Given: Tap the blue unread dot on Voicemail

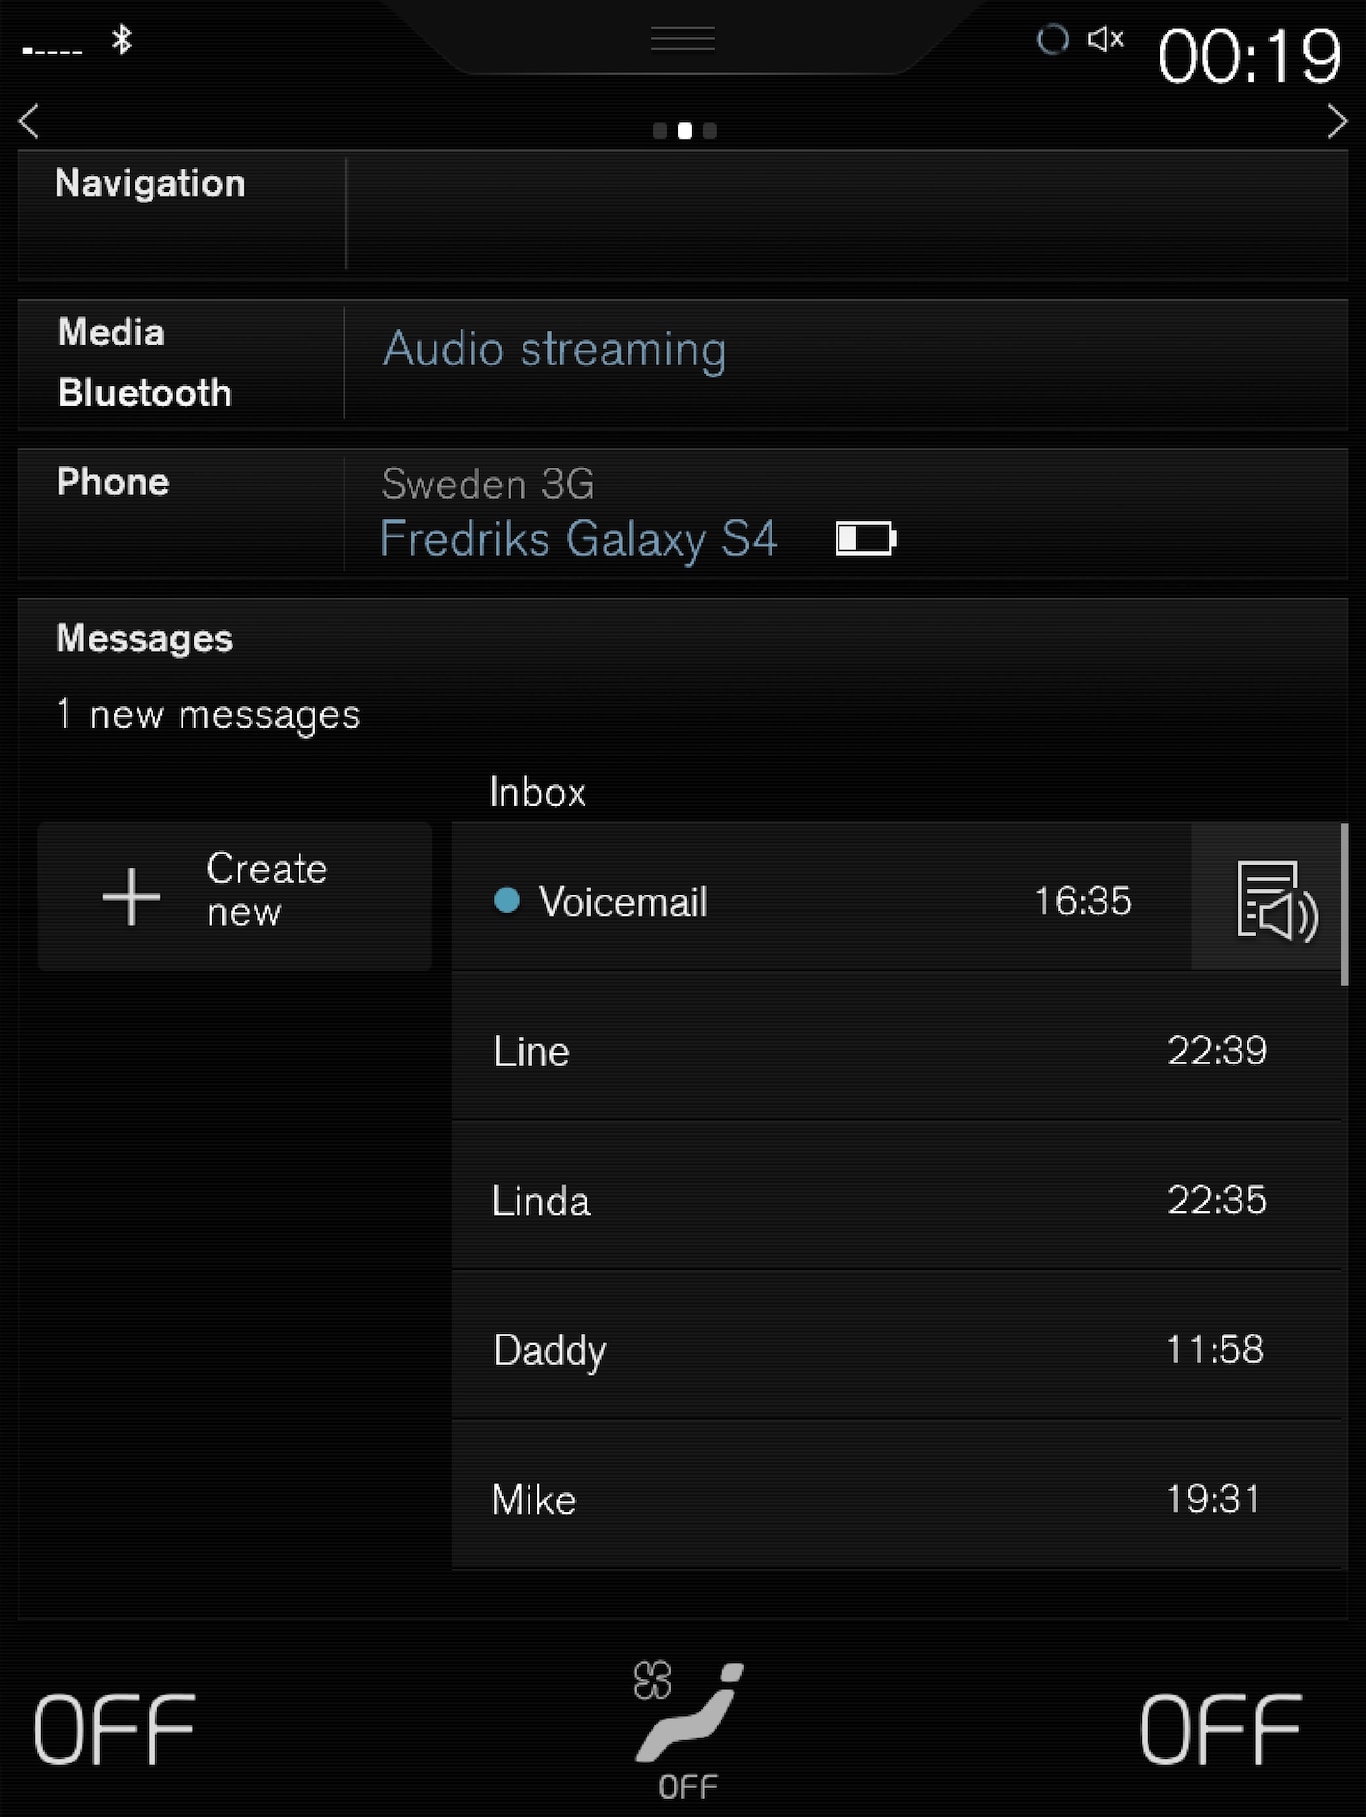Looking at the screenshot, I should 507,901.
